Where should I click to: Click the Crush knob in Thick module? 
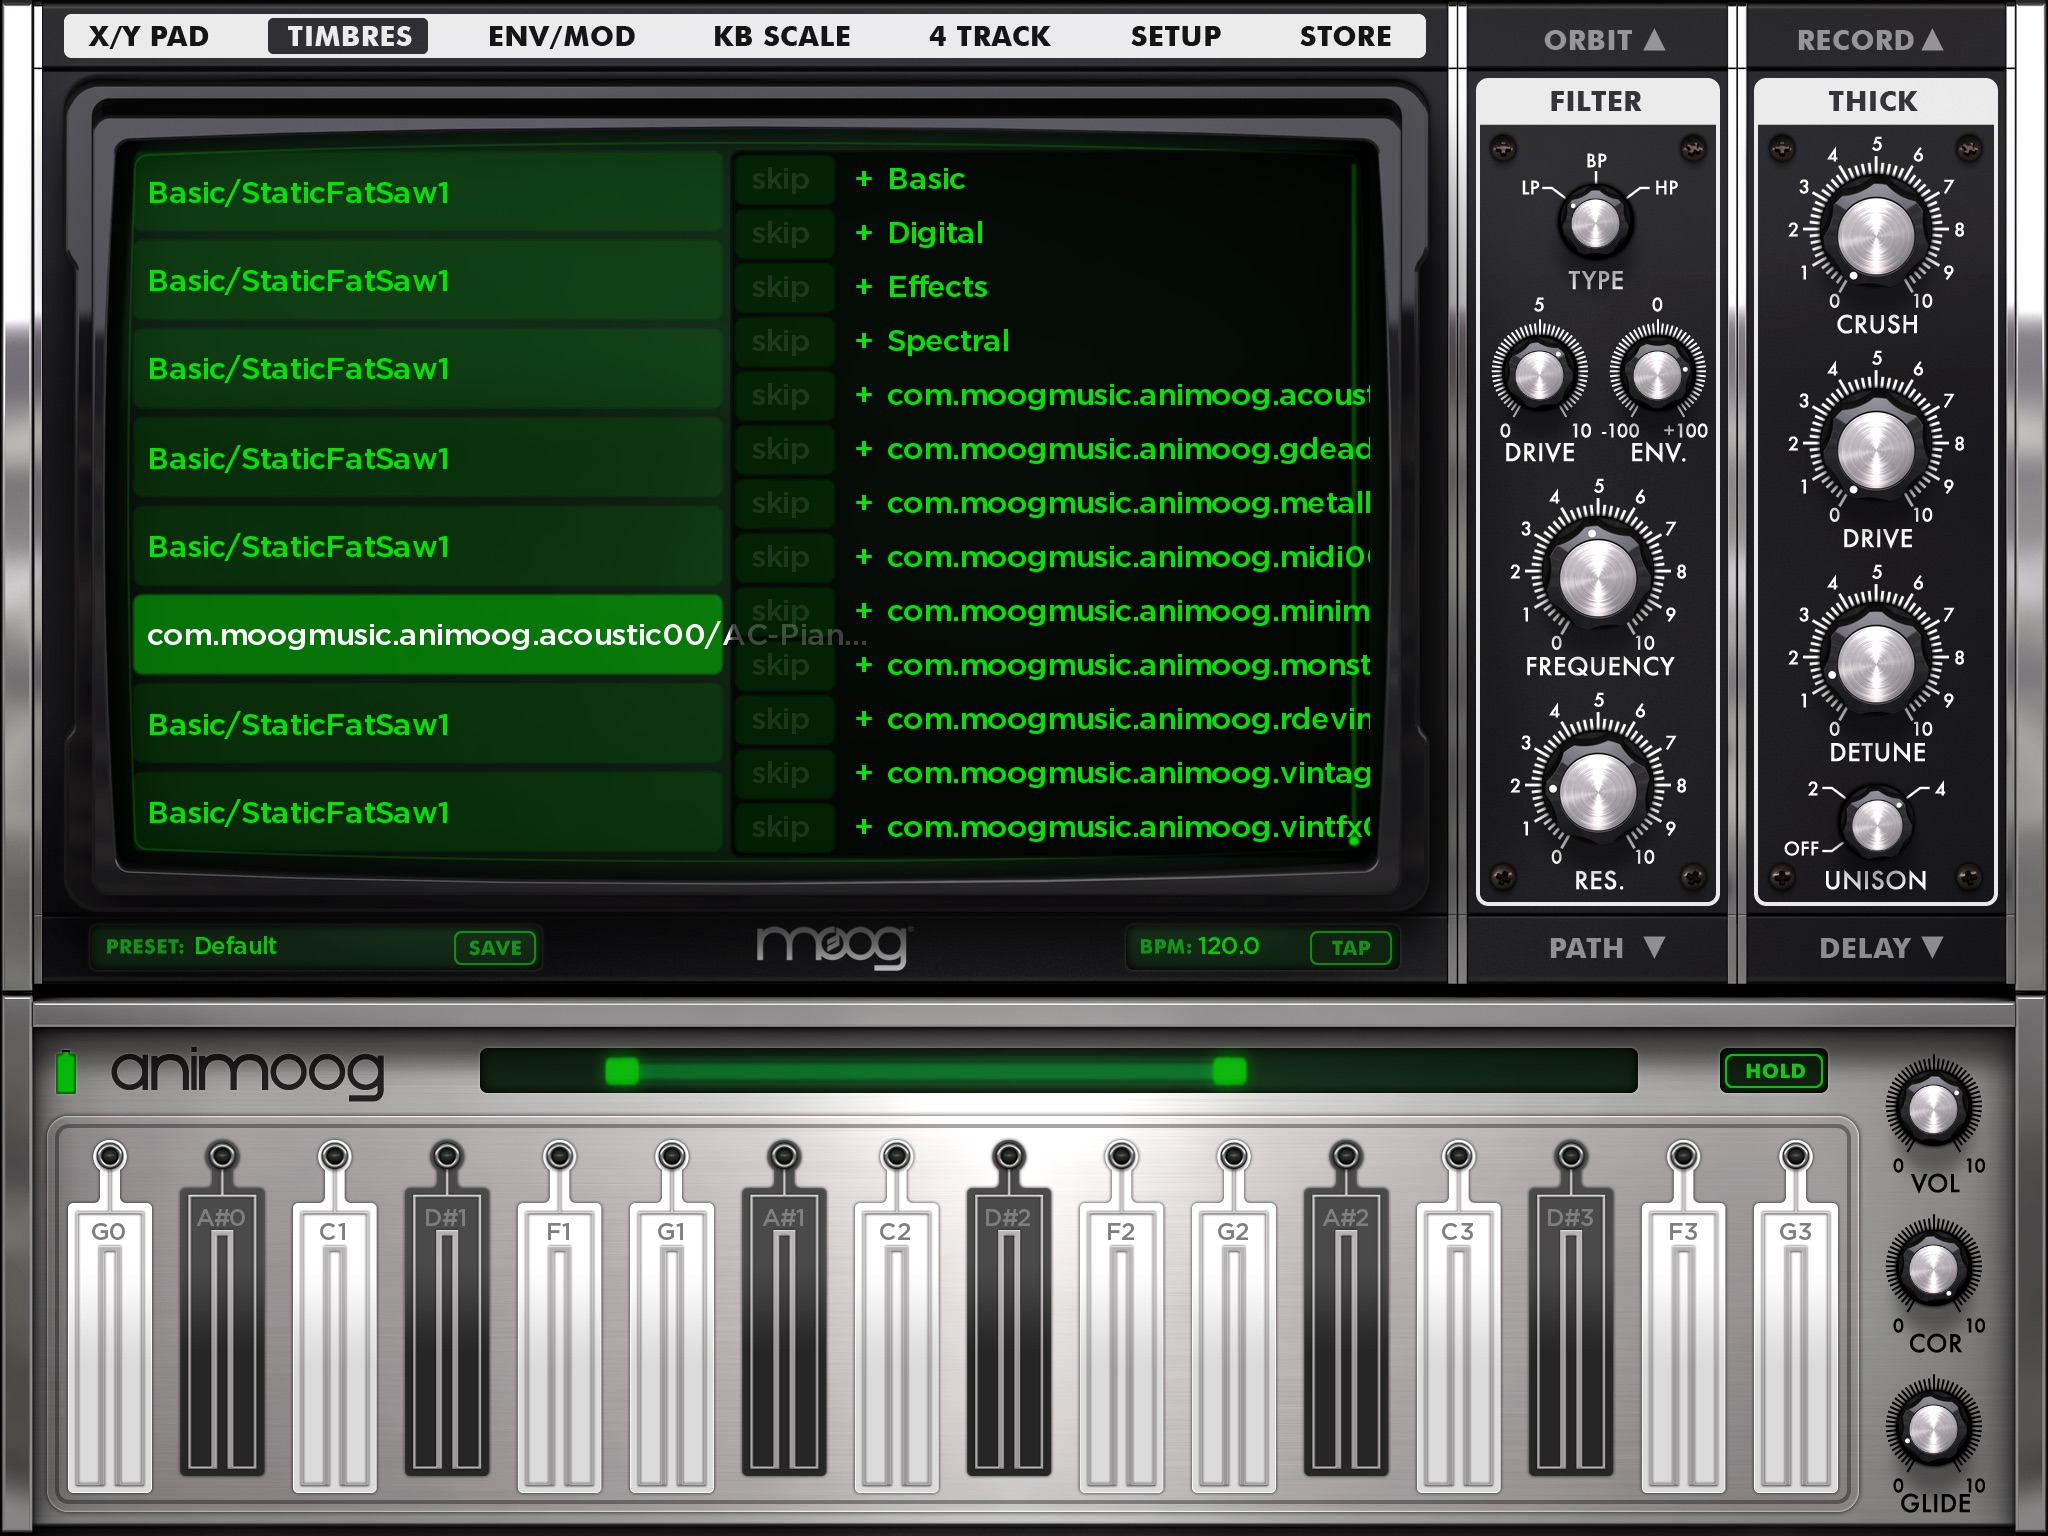tap(1875, 236)
